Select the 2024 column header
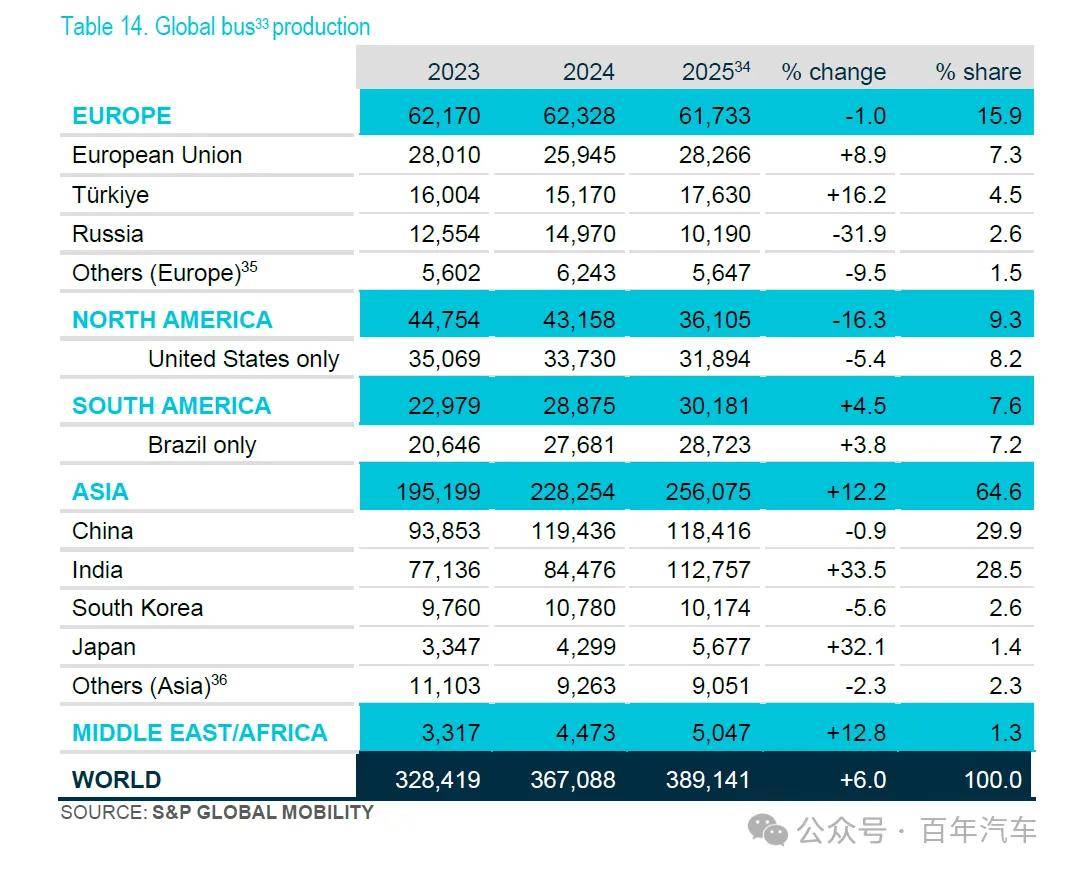 tap(589, 72)
